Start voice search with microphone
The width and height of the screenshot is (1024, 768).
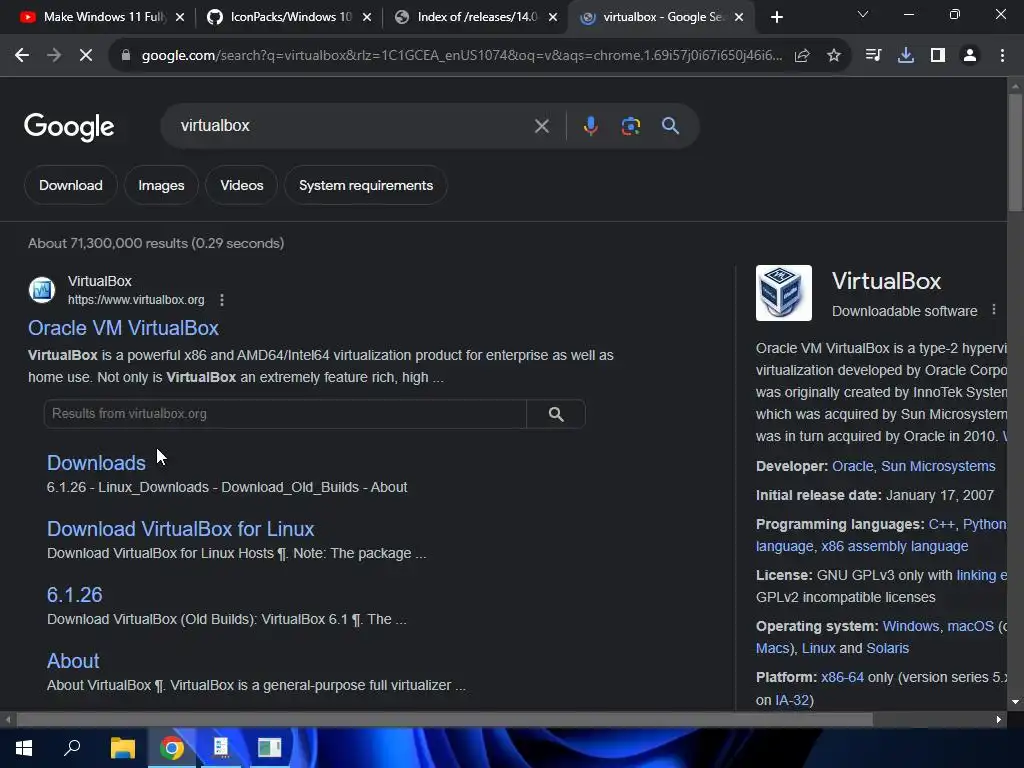pyautogui.click(x=590, y=125)
